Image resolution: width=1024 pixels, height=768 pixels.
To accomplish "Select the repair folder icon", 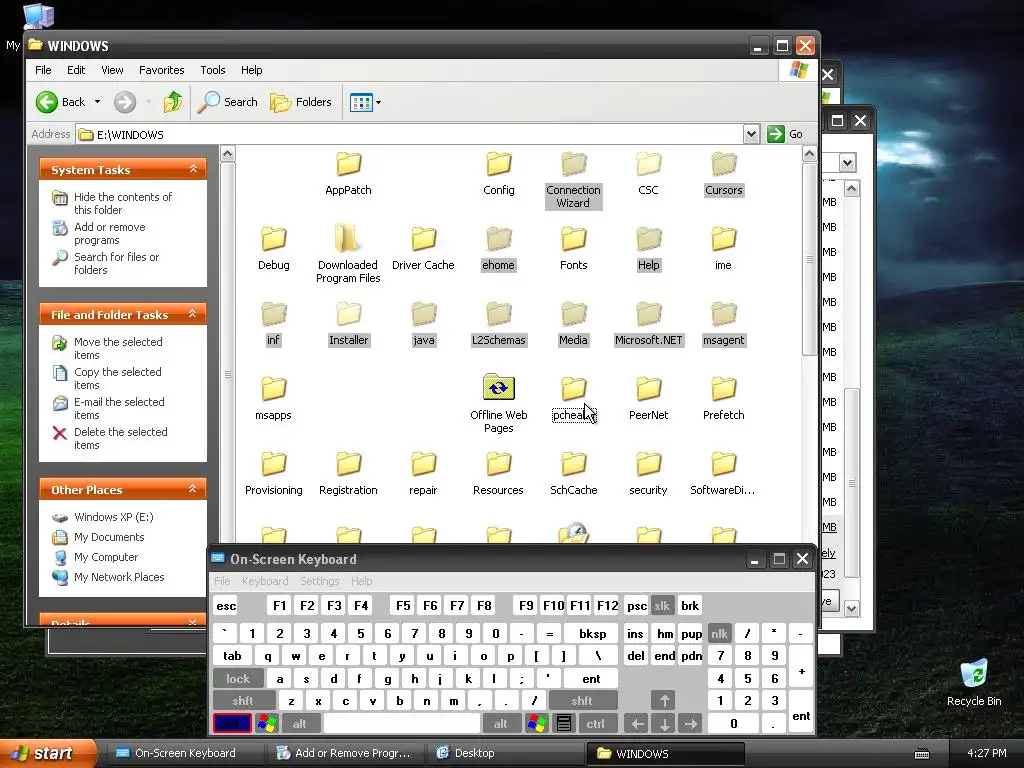I will pos(423,464).
